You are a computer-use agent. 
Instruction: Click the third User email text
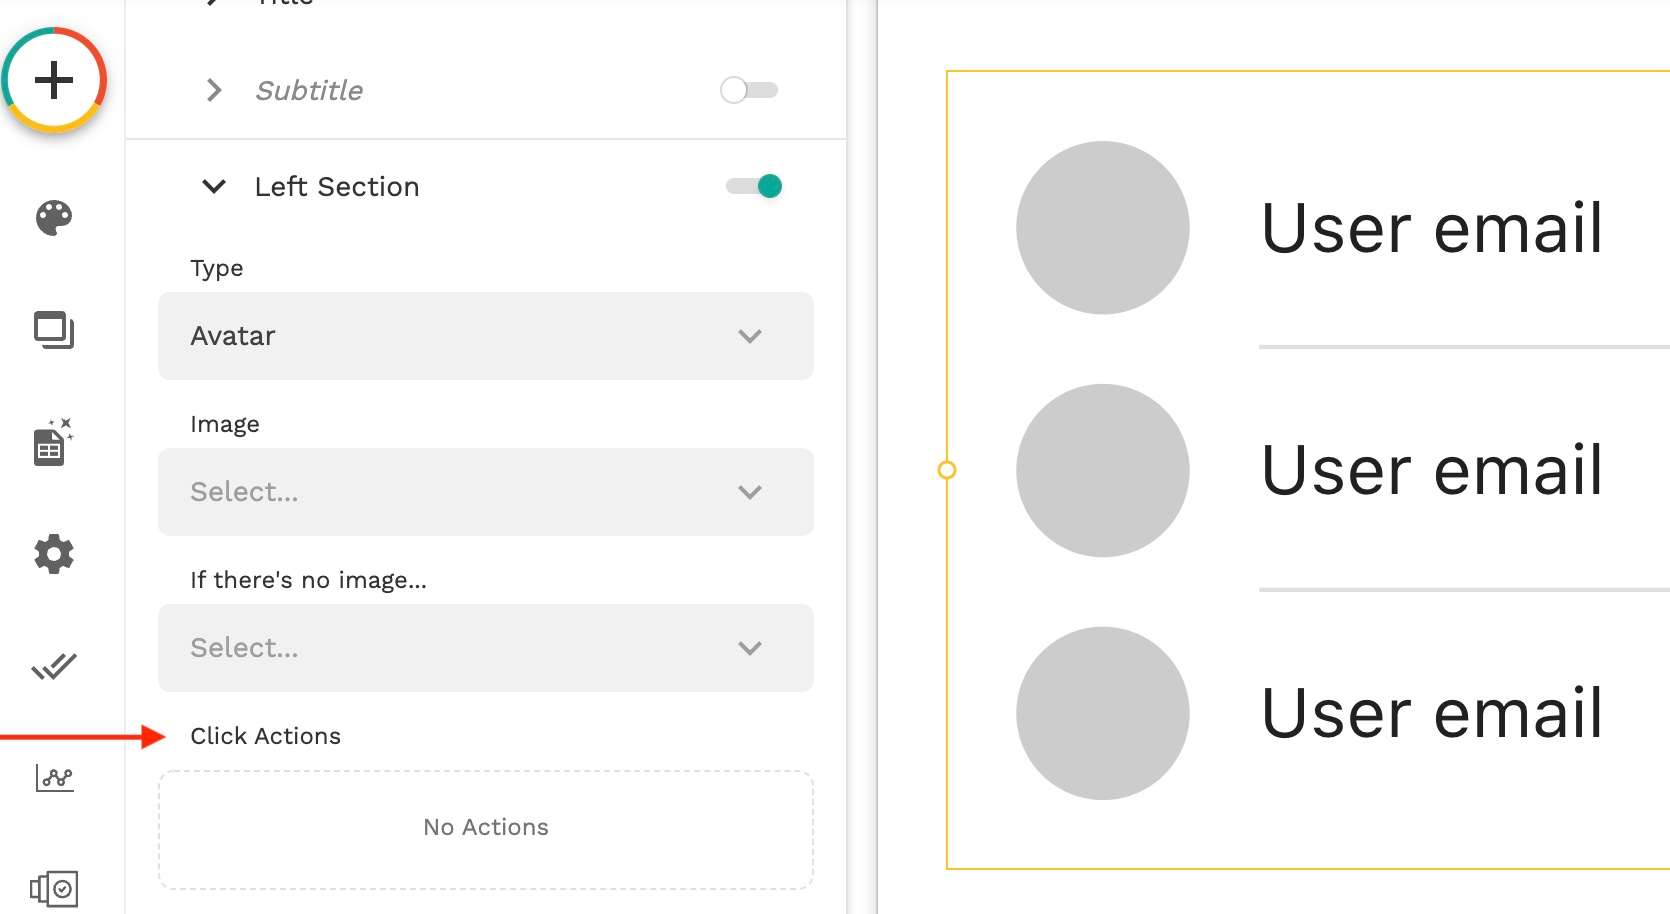pos(1432,713)
